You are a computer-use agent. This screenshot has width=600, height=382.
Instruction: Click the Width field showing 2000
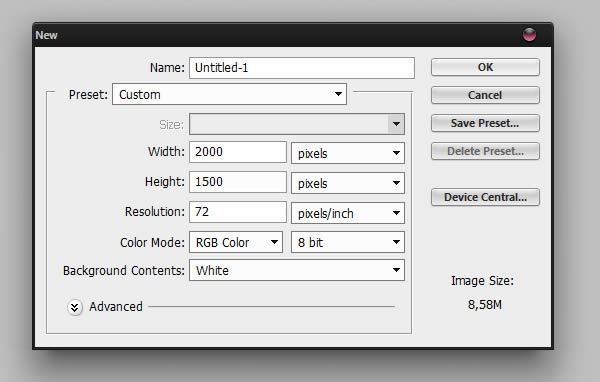pos(238,152)
